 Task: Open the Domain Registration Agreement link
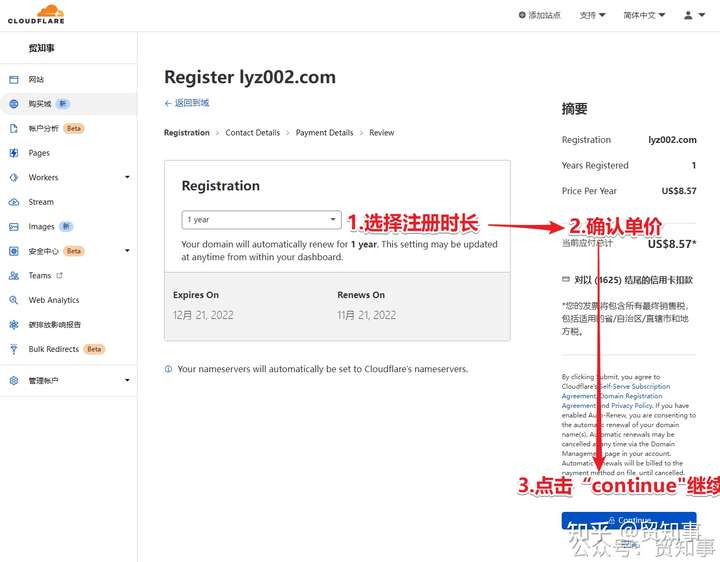[x=612, y=400]
